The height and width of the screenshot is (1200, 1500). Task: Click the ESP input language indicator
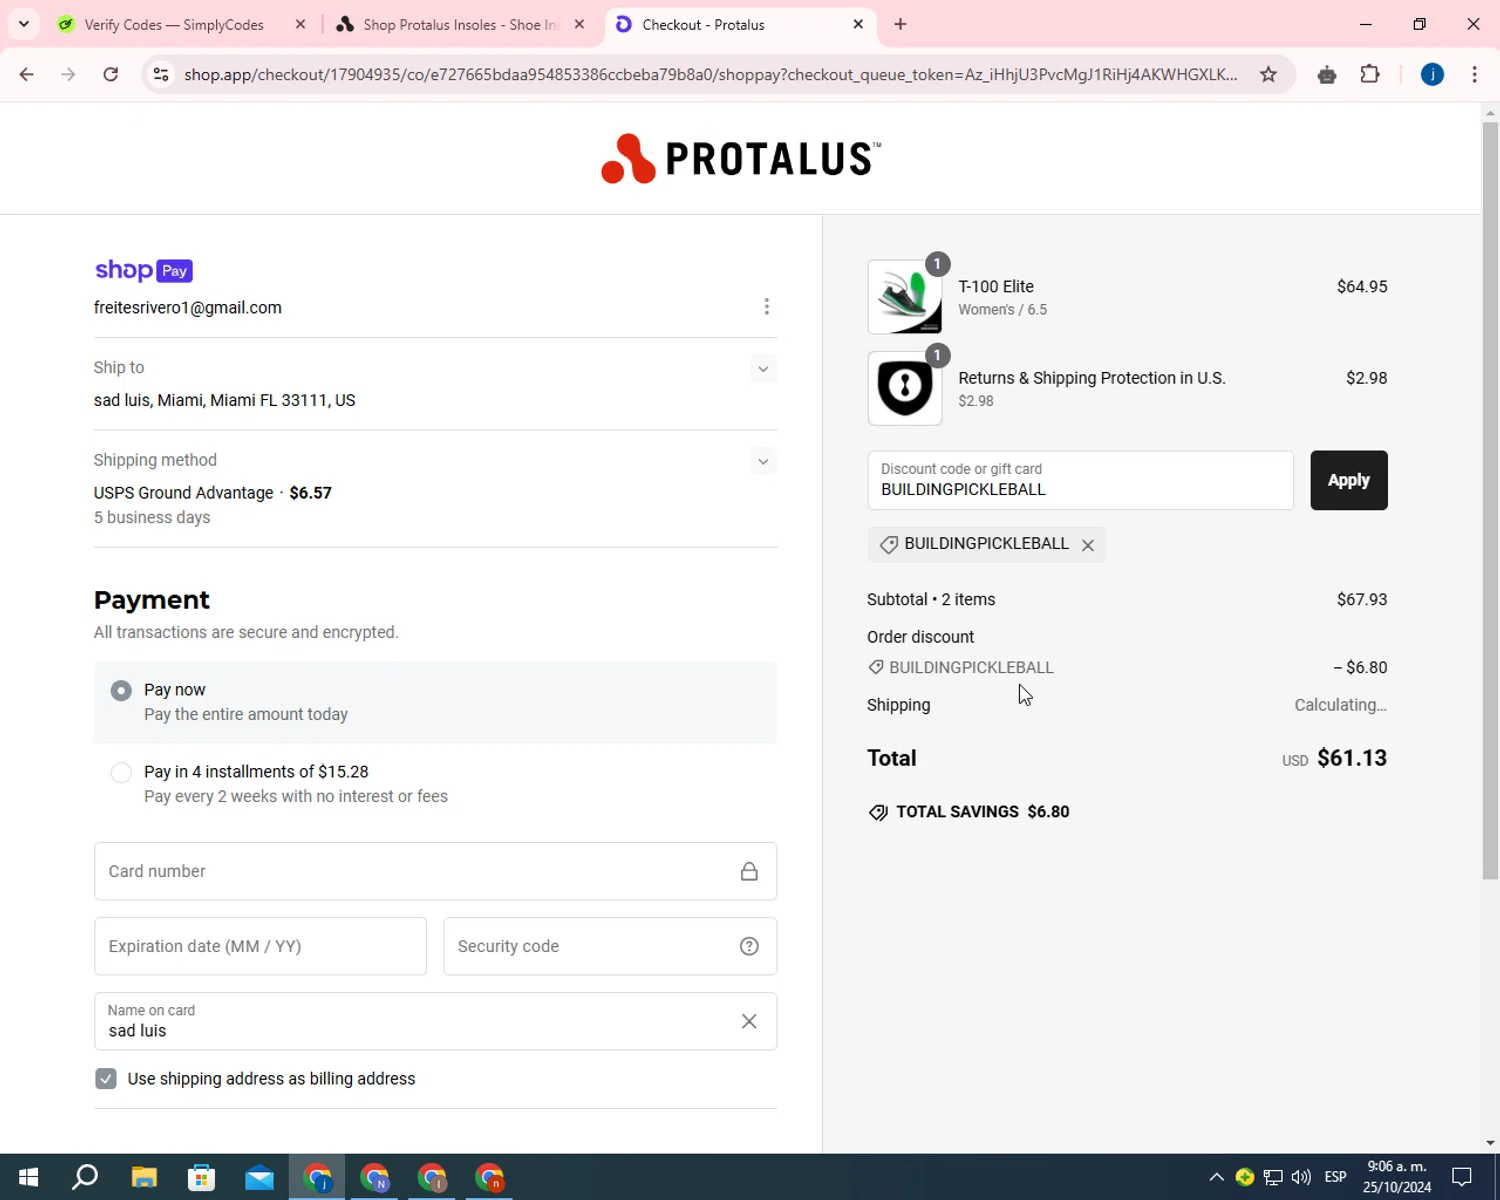pos(1335,1177)
